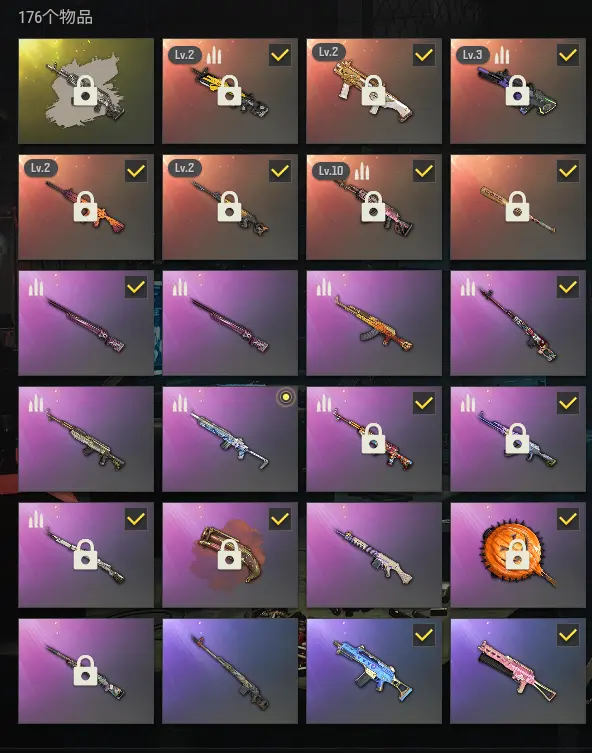Uncheck the pumpkin item checkbox

click(568, 519)
